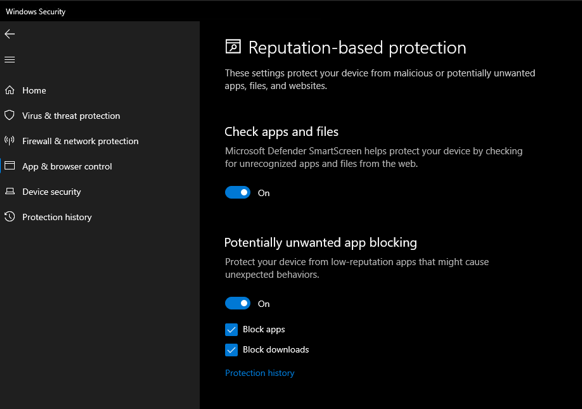Viewport: 582px width, 409px height.
Task: Click the Firewall network antenna icon
Action: pyautogui.click(x=10, y=141)
